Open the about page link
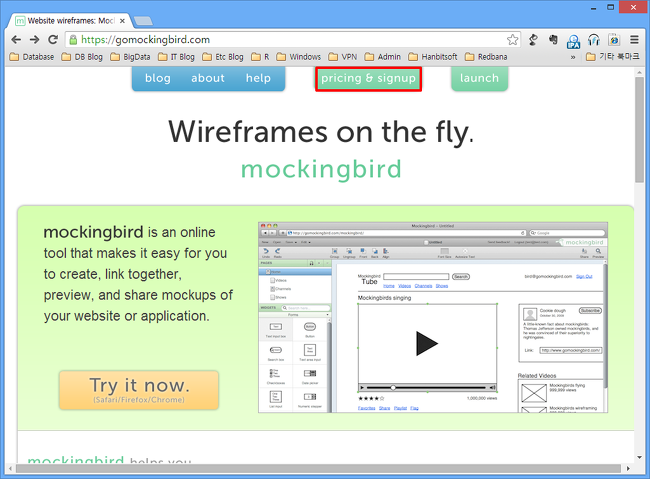The height and width of the screenshot is (479, 650). 208,78
